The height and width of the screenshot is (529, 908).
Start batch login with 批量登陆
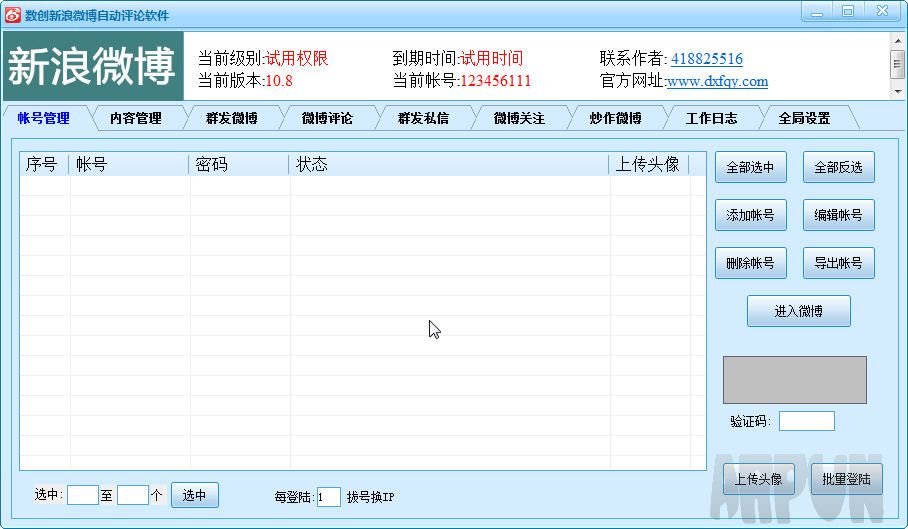coord(847,479)
